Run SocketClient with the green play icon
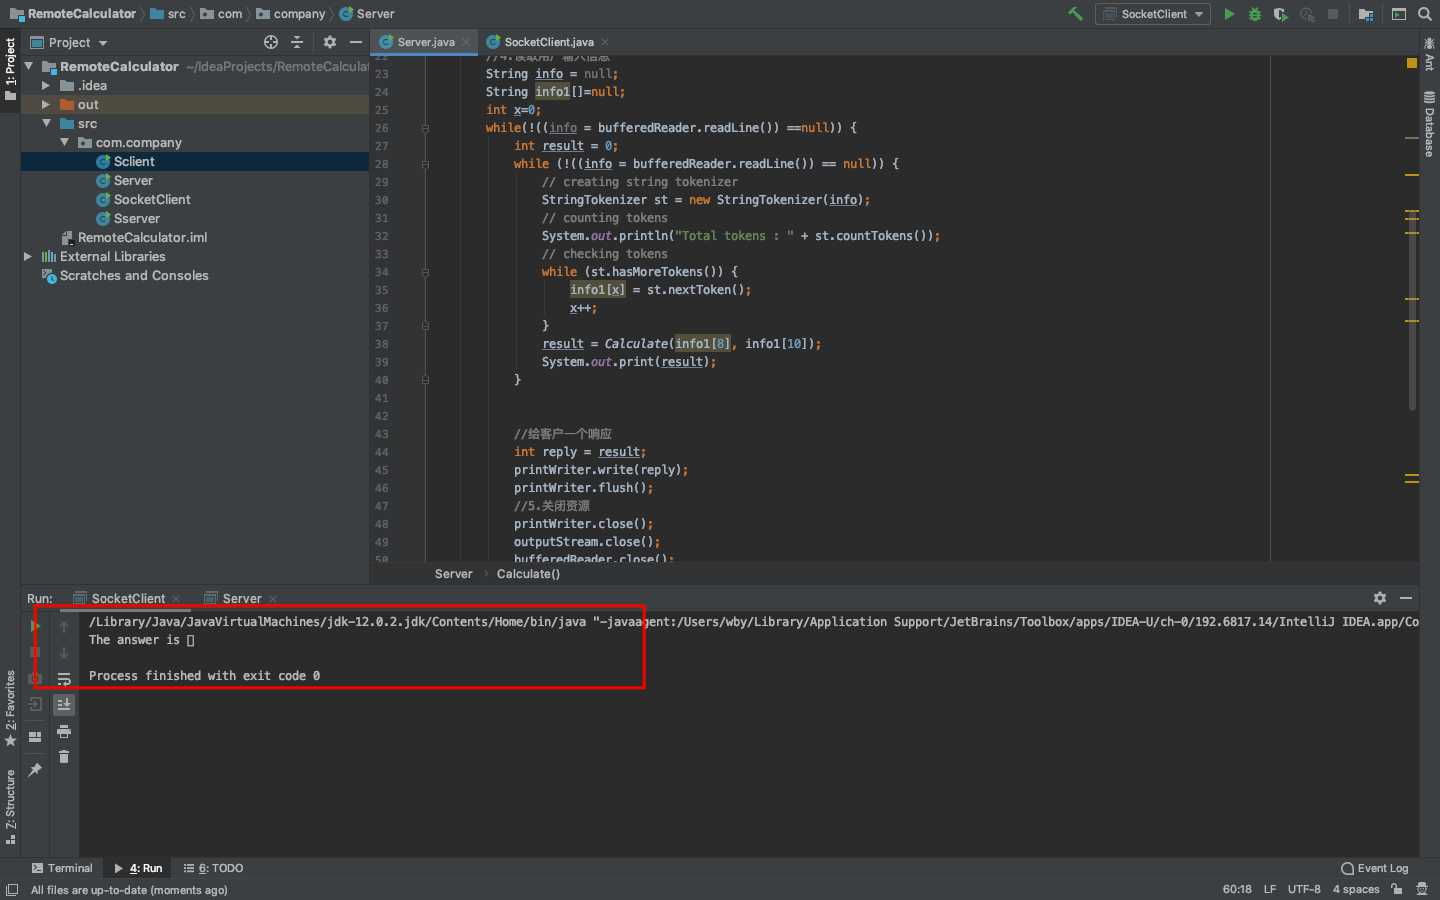1440x900 pixels. click(1229, 14)
